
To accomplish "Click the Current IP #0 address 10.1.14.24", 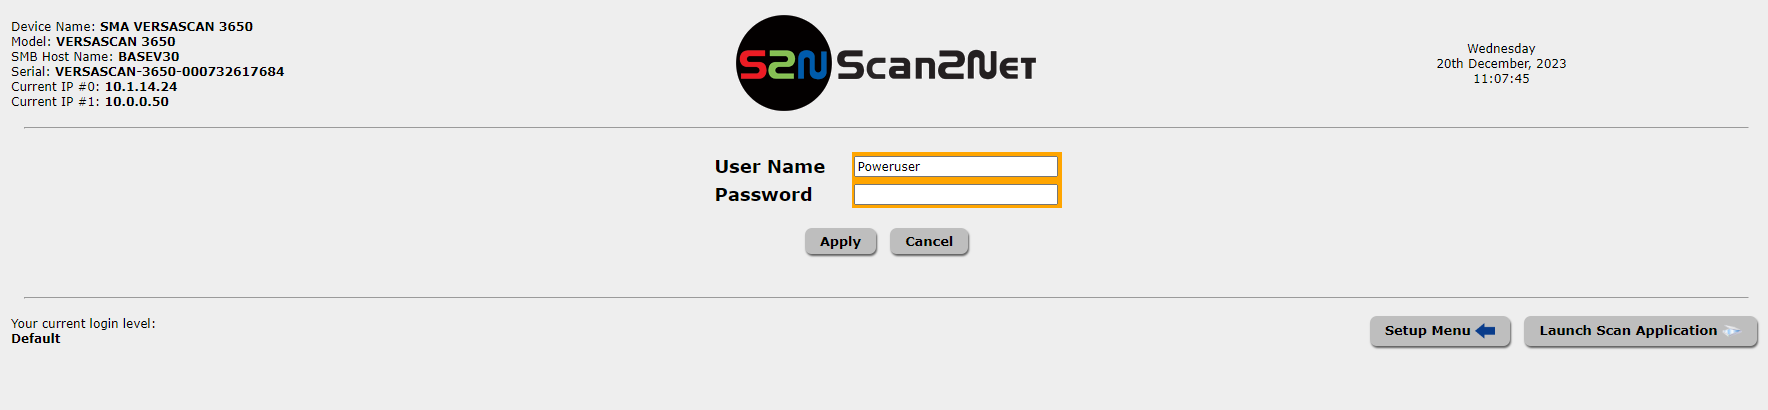I will point(141,87).
